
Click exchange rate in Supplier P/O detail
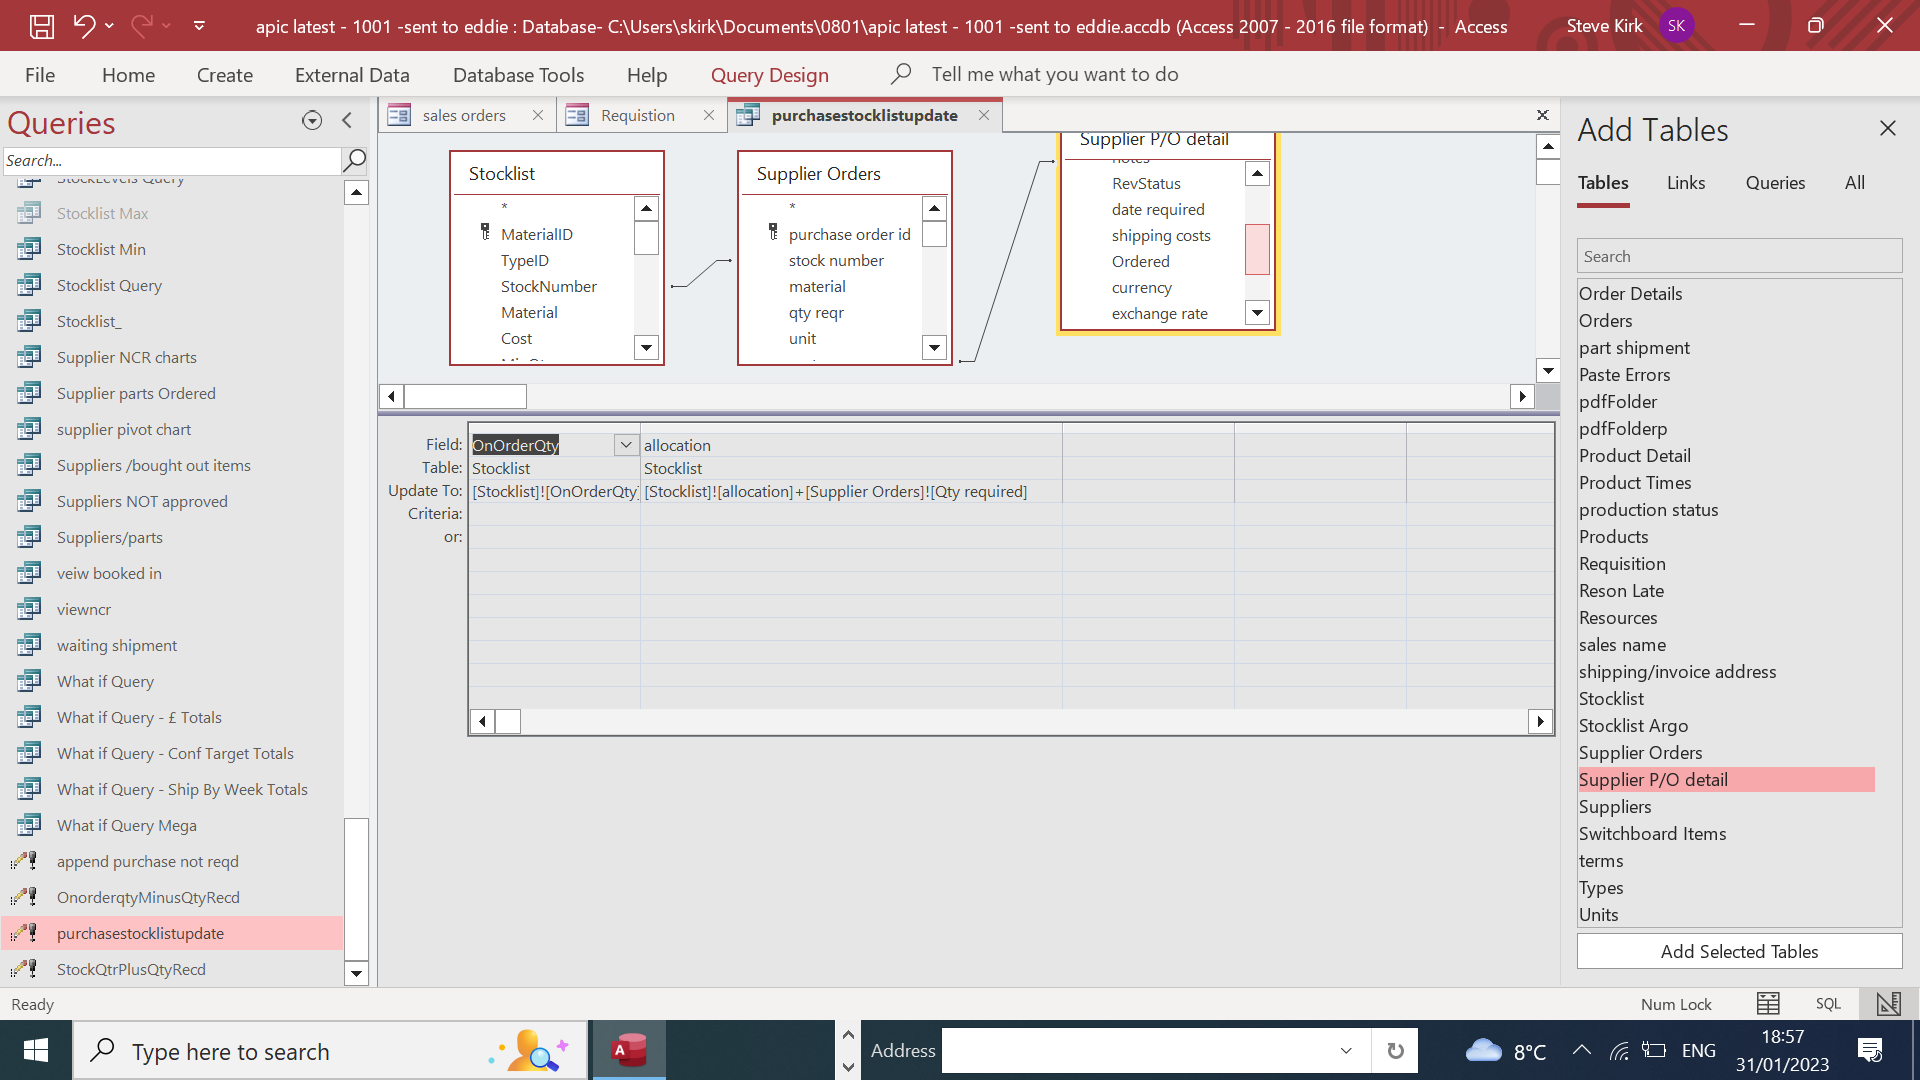(1159, 313)
